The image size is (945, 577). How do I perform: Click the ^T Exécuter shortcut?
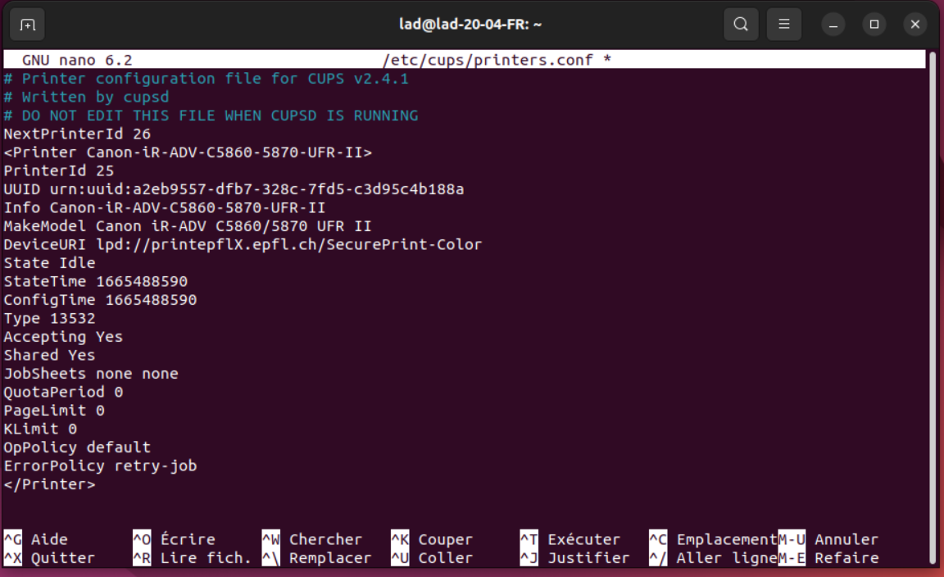click(570, 540)
